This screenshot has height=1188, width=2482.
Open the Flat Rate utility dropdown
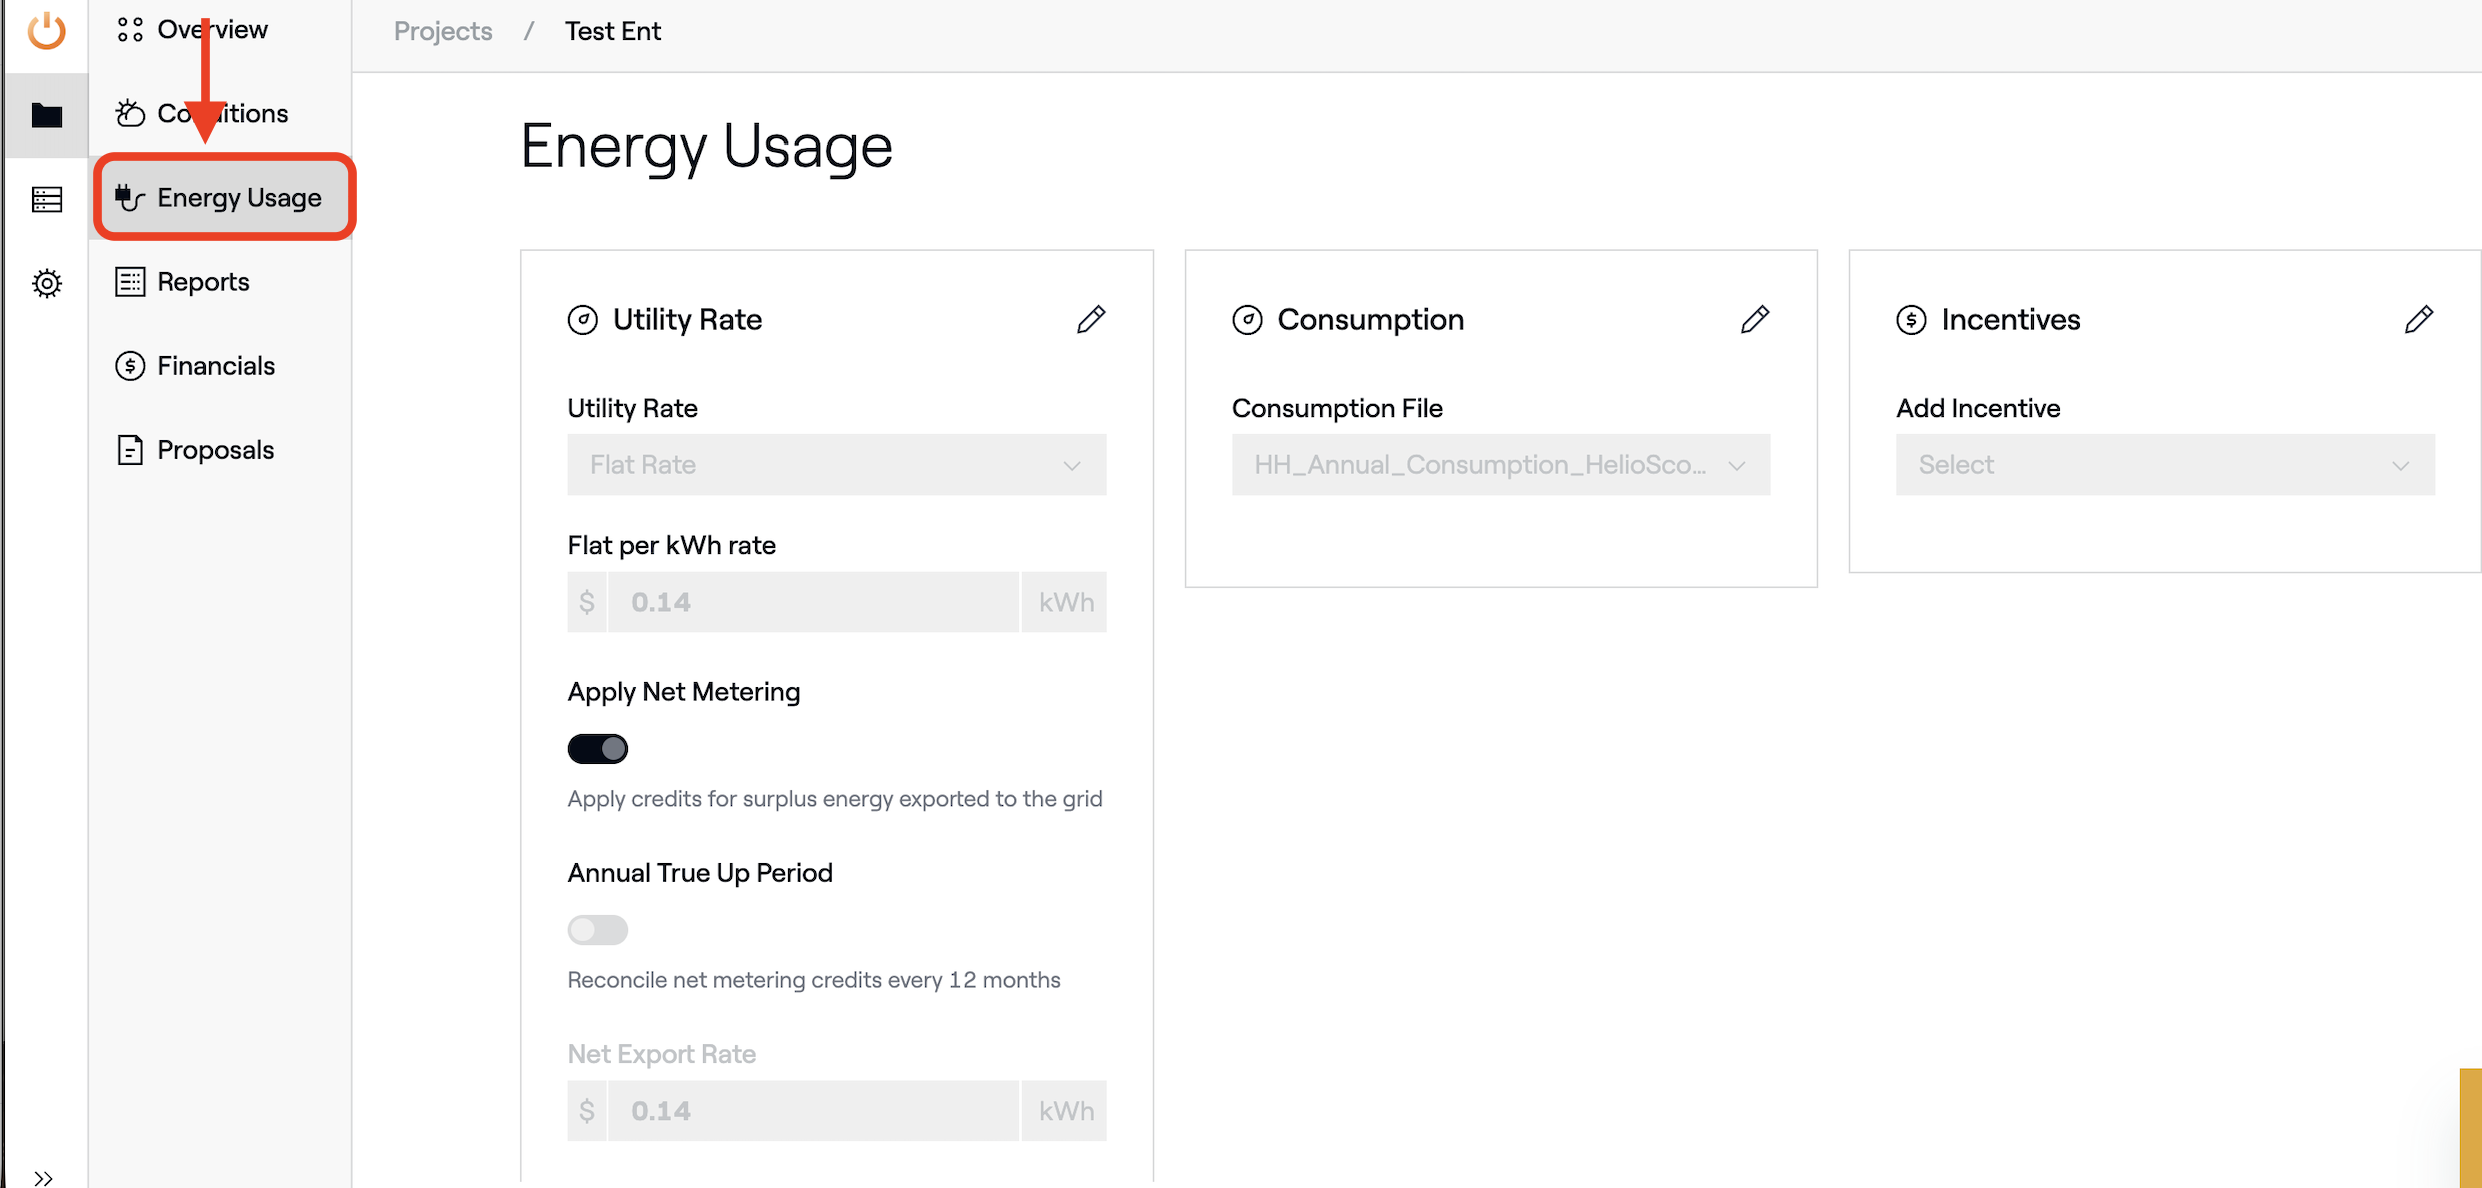click(x=836, y=465)
